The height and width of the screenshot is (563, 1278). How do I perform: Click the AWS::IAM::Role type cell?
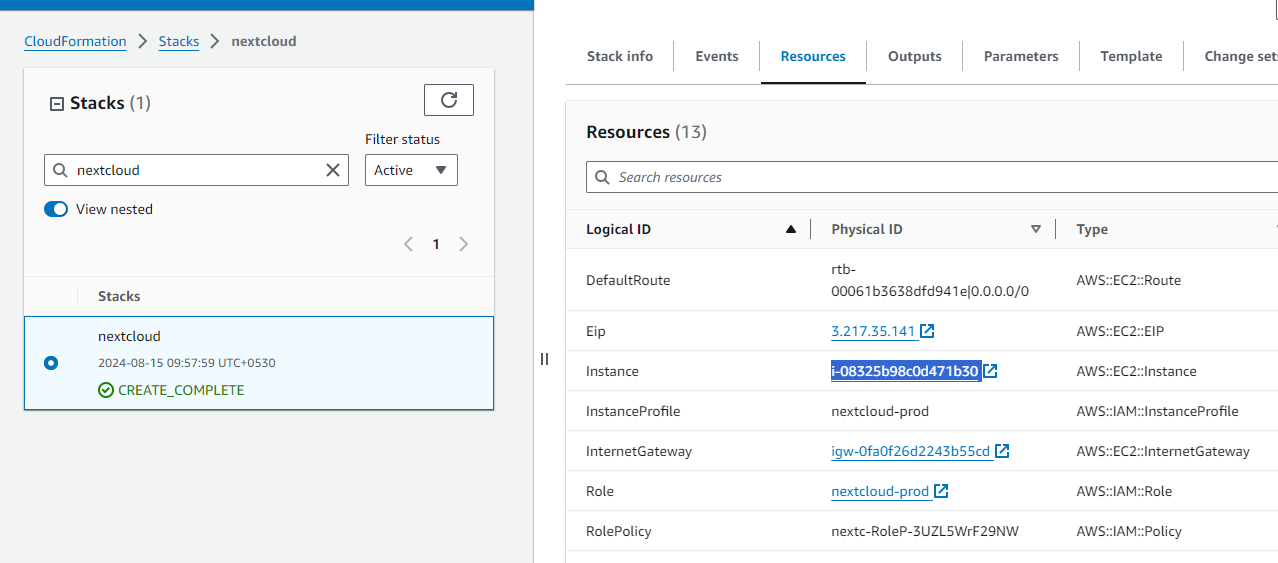[x=1124, y=491]
